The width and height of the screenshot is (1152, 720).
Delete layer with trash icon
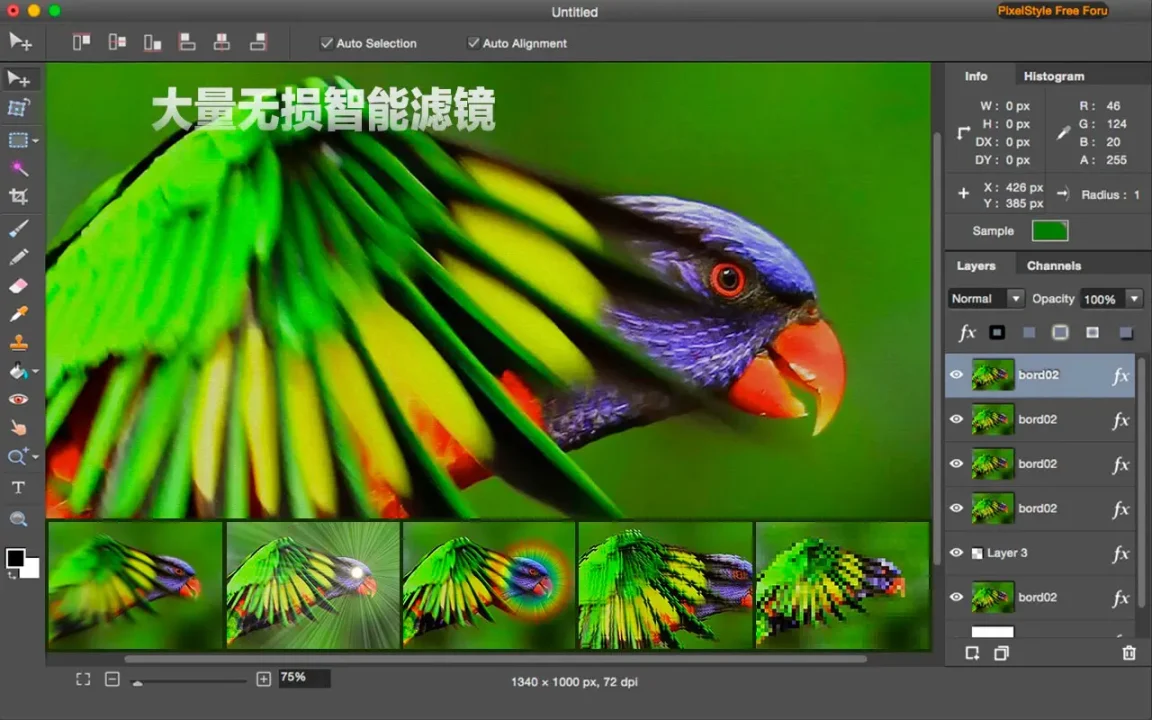(1129, 652)
